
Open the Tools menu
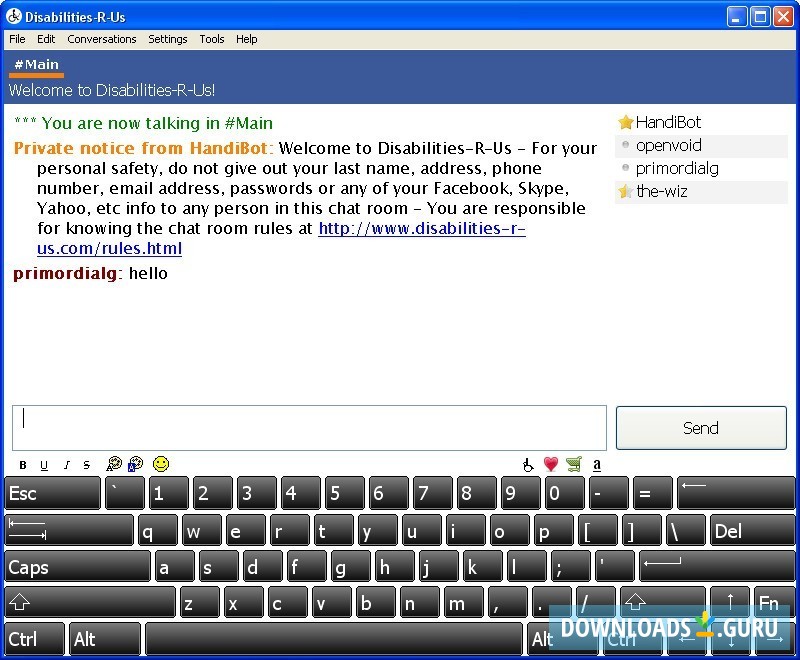(x=212, y=39)
